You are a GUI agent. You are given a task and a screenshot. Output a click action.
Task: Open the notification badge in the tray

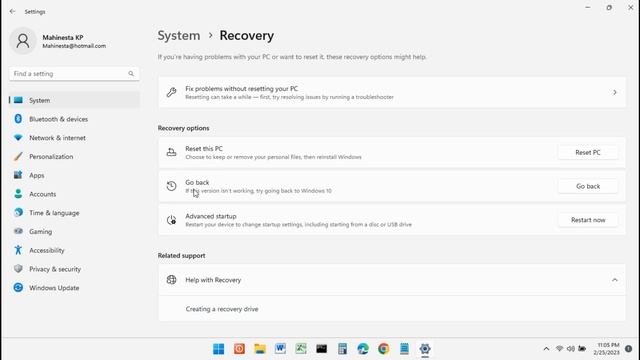pyautogui.click(x=629, y=349)
